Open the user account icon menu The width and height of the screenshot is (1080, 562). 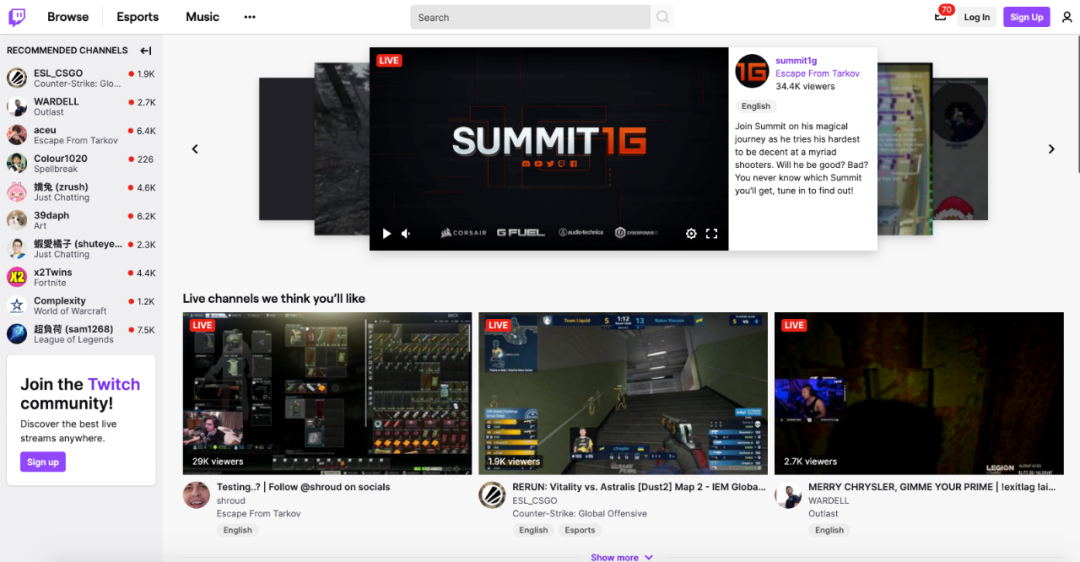(x=1066, y=17)
